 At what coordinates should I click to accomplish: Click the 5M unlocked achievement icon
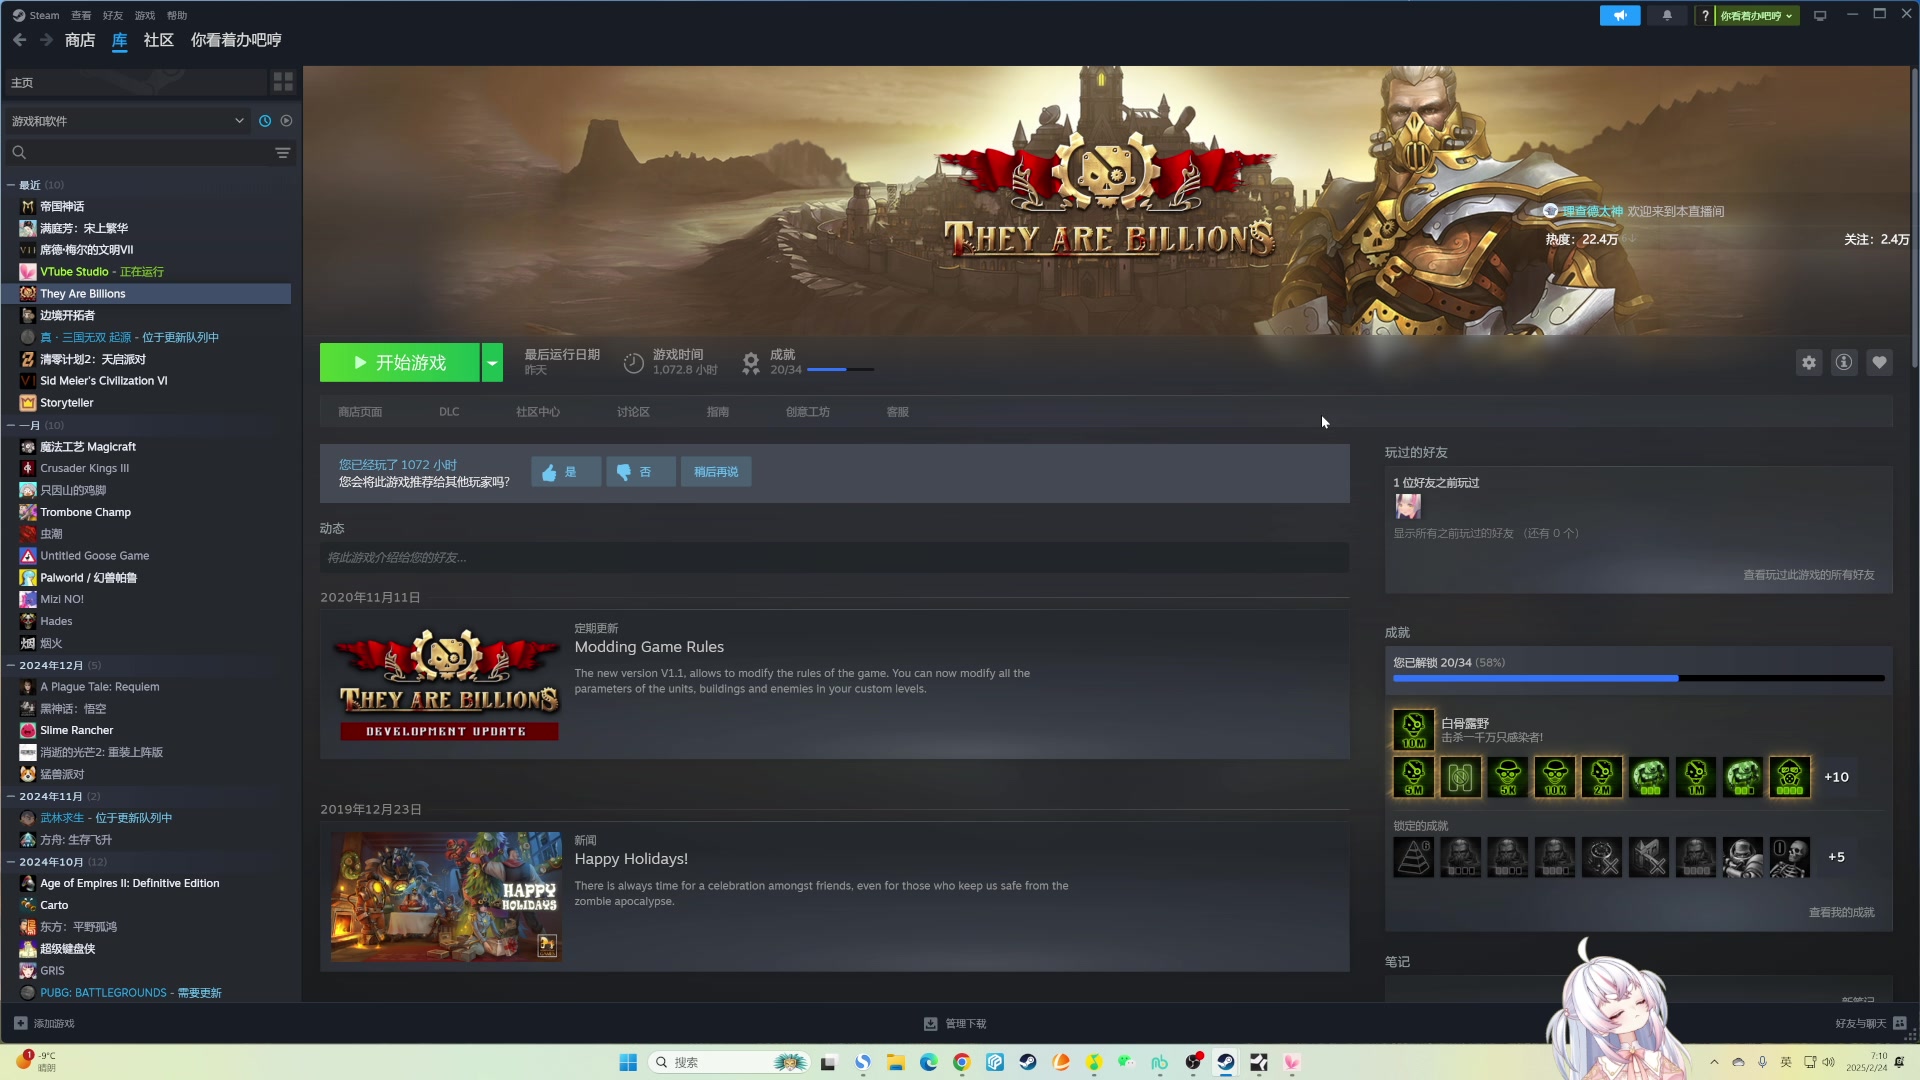(1414, 777)
